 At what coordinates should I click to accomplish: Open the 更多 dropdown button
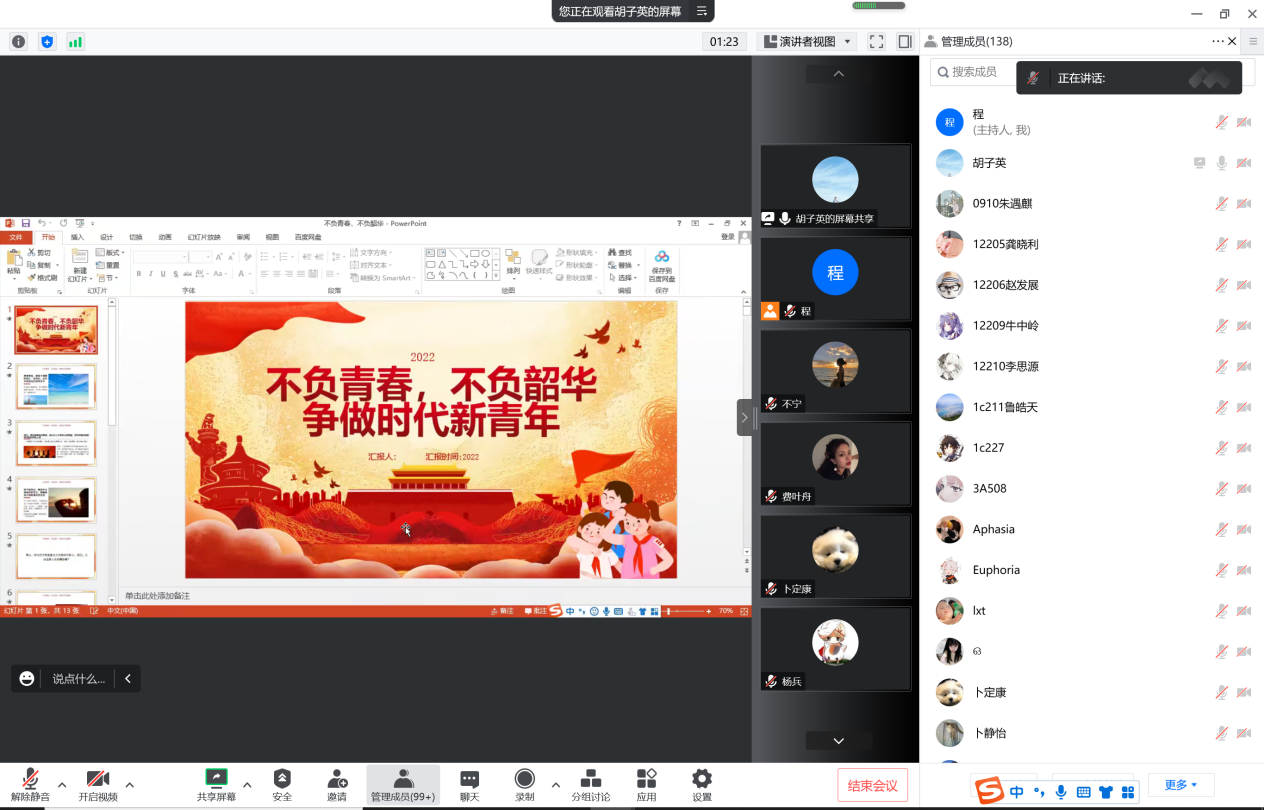pos(1180,784)
